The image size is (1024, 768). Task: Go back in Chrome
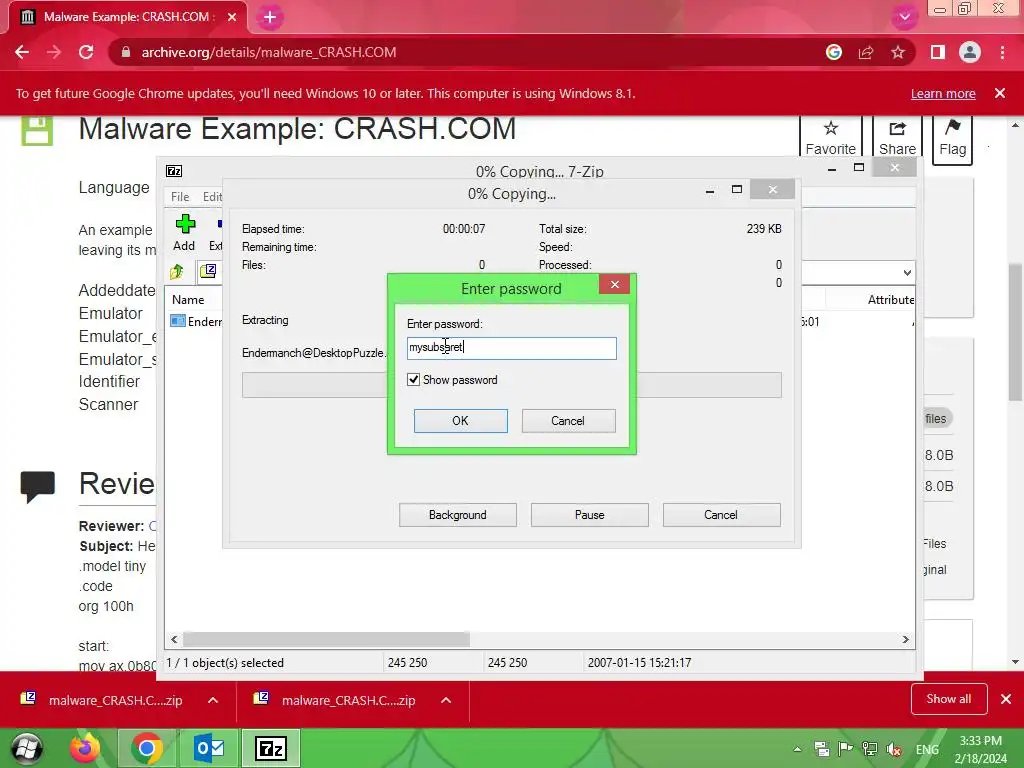(22, 52)
